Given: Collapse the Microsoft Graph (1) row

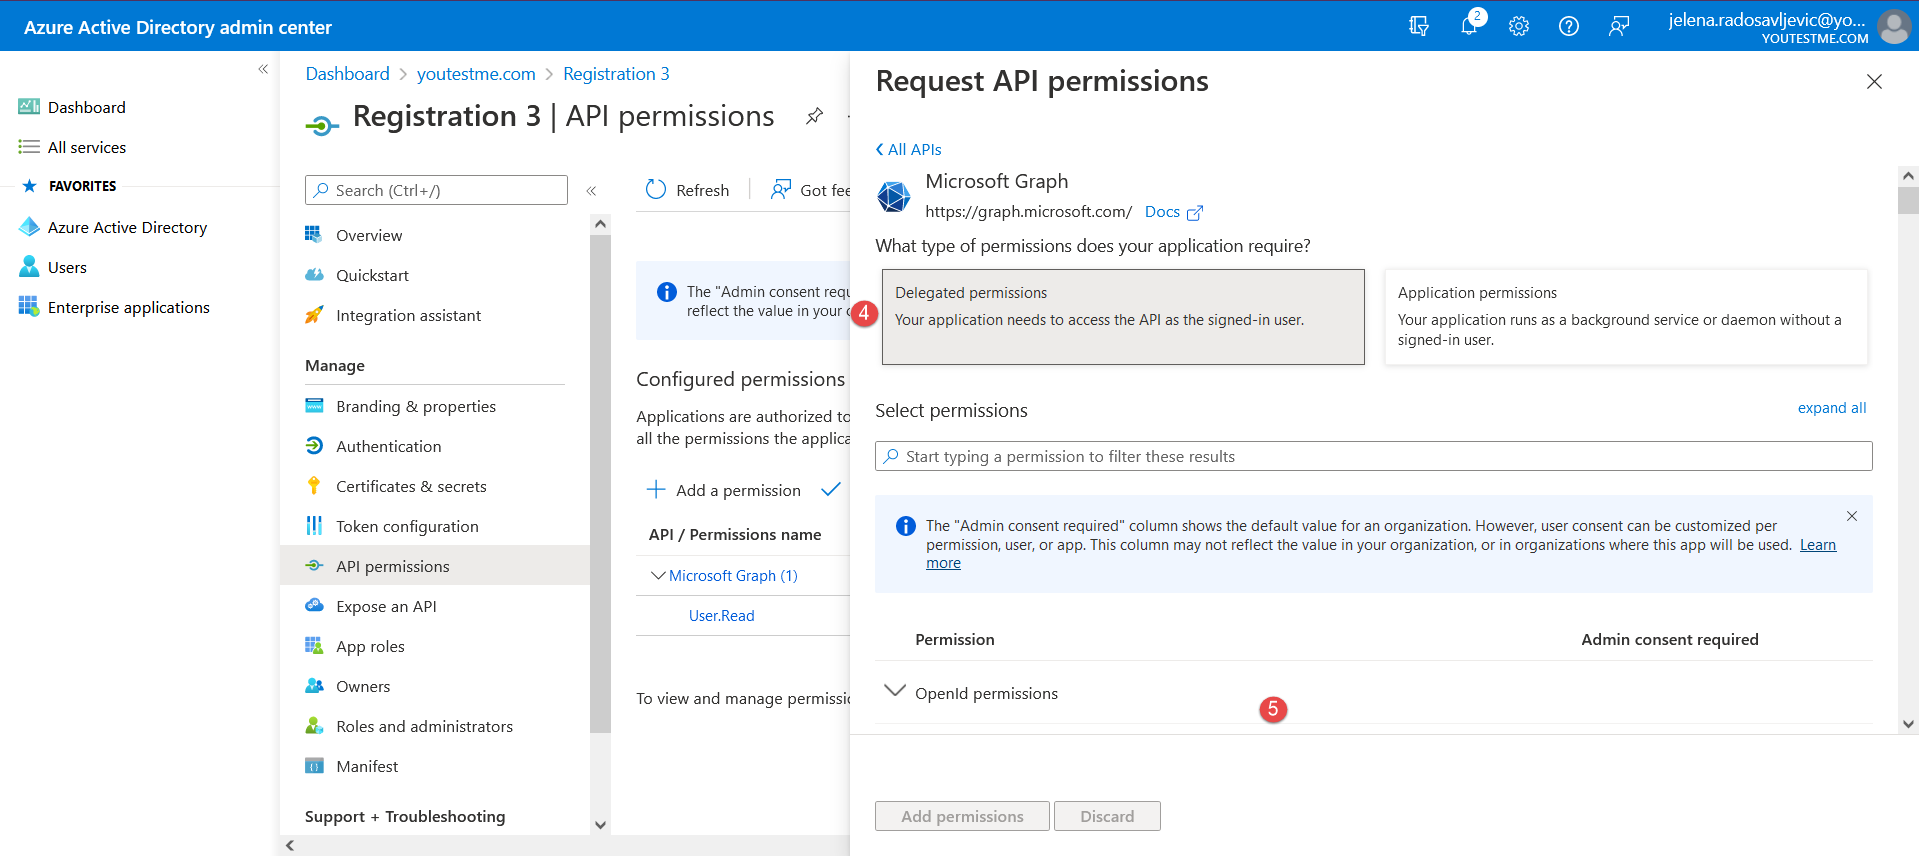Looking at the screenshot, I should [x=658, y=576].
